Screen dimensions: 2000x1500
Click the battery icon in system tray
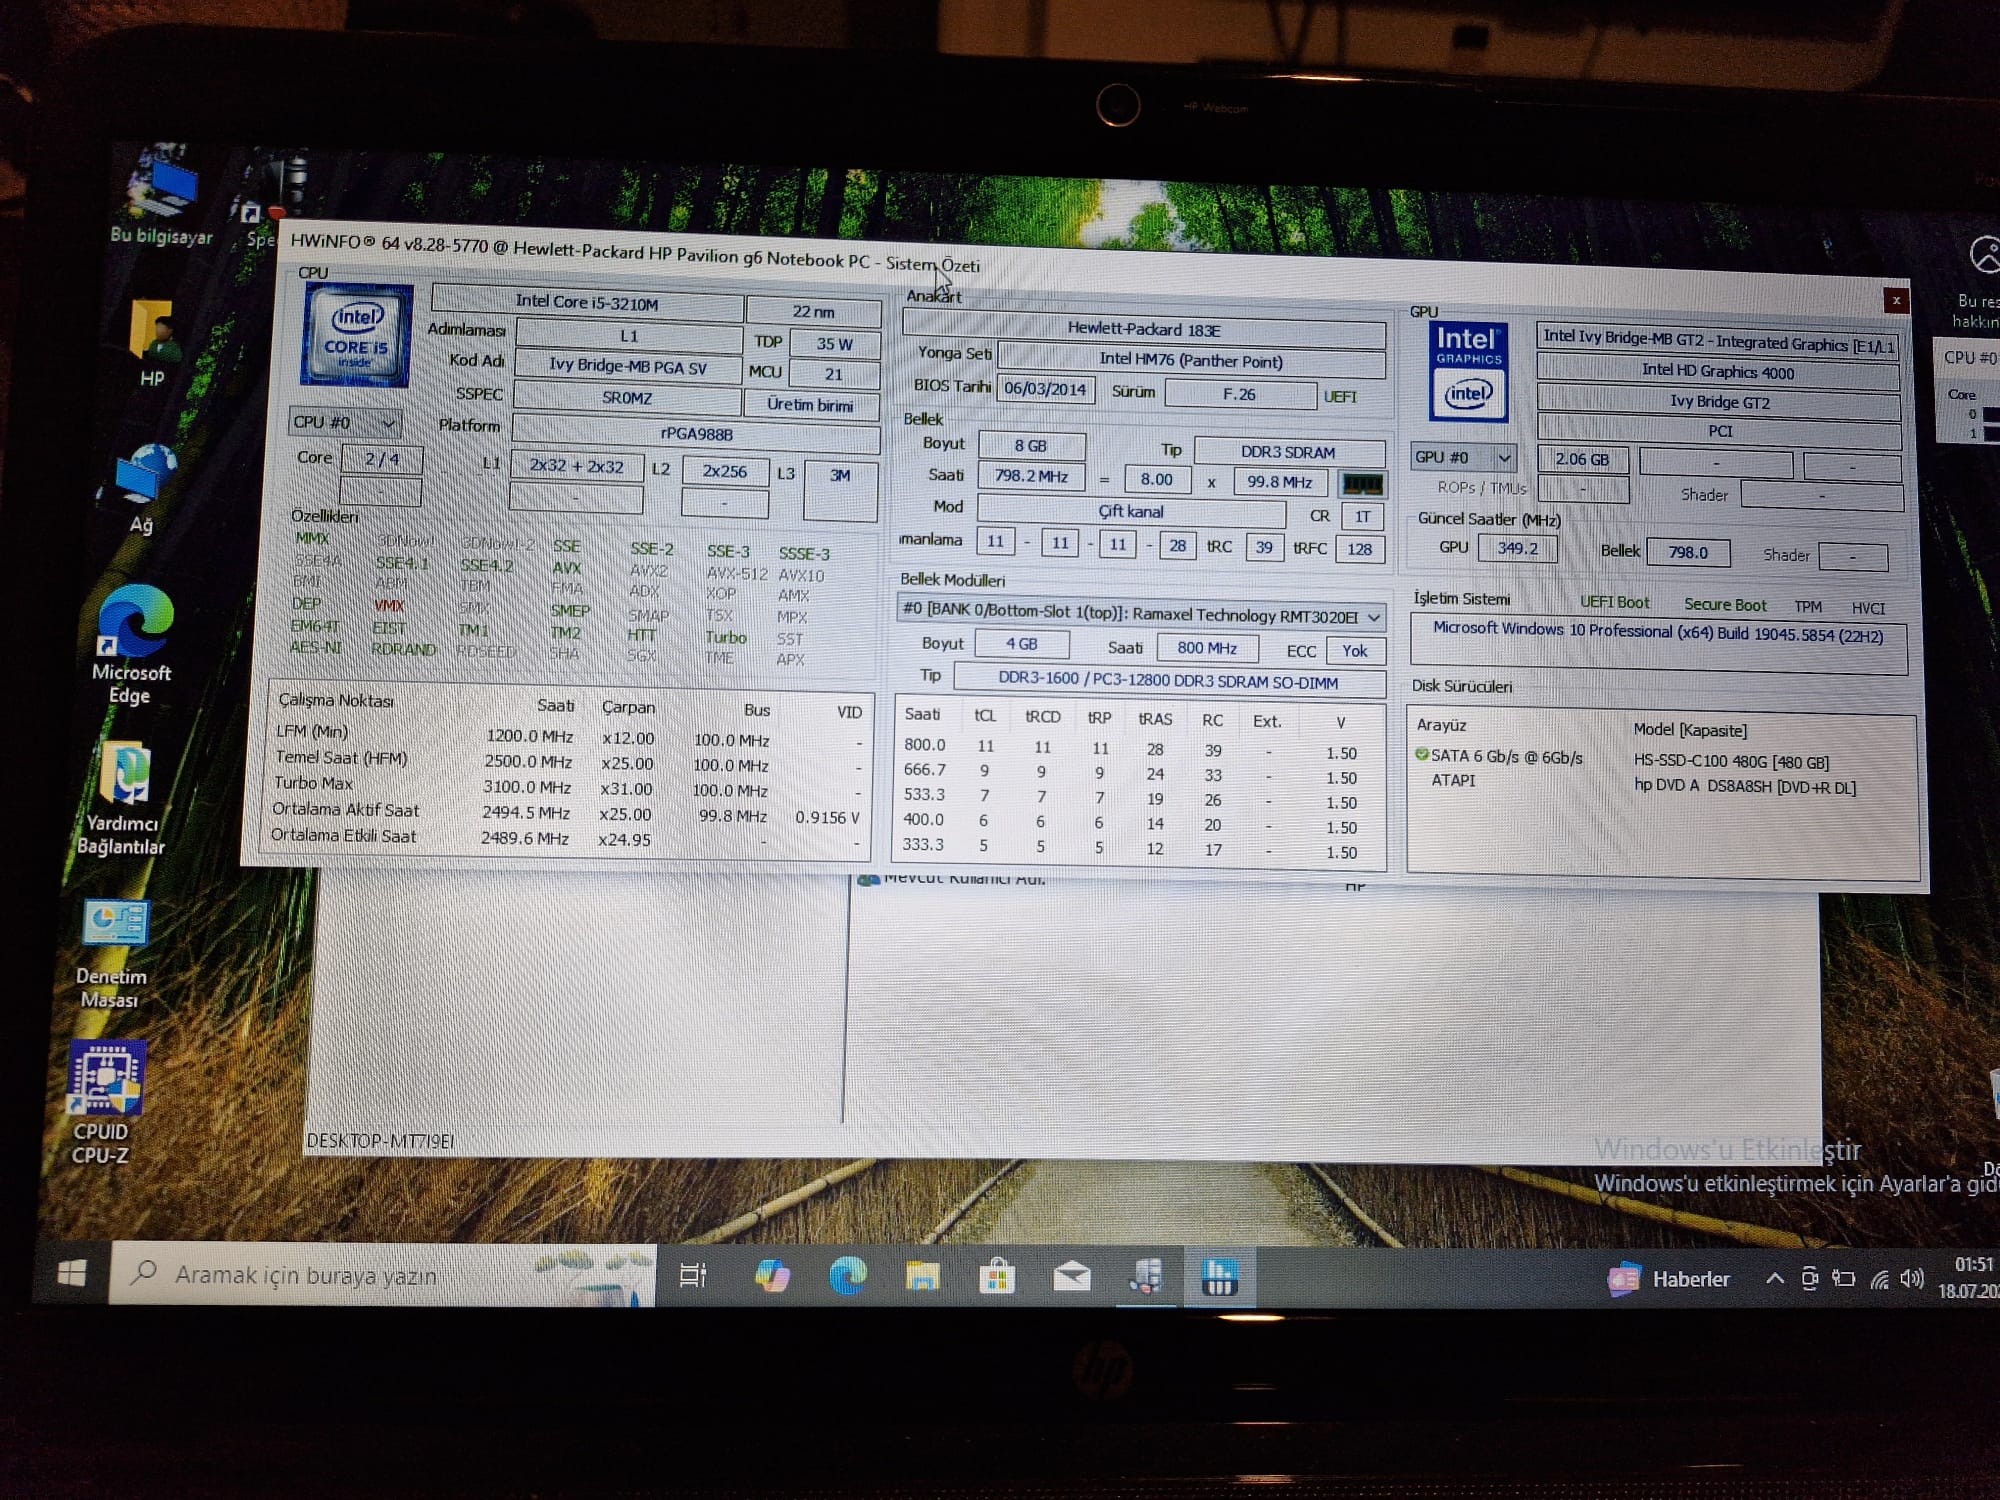[1844, 1279]
